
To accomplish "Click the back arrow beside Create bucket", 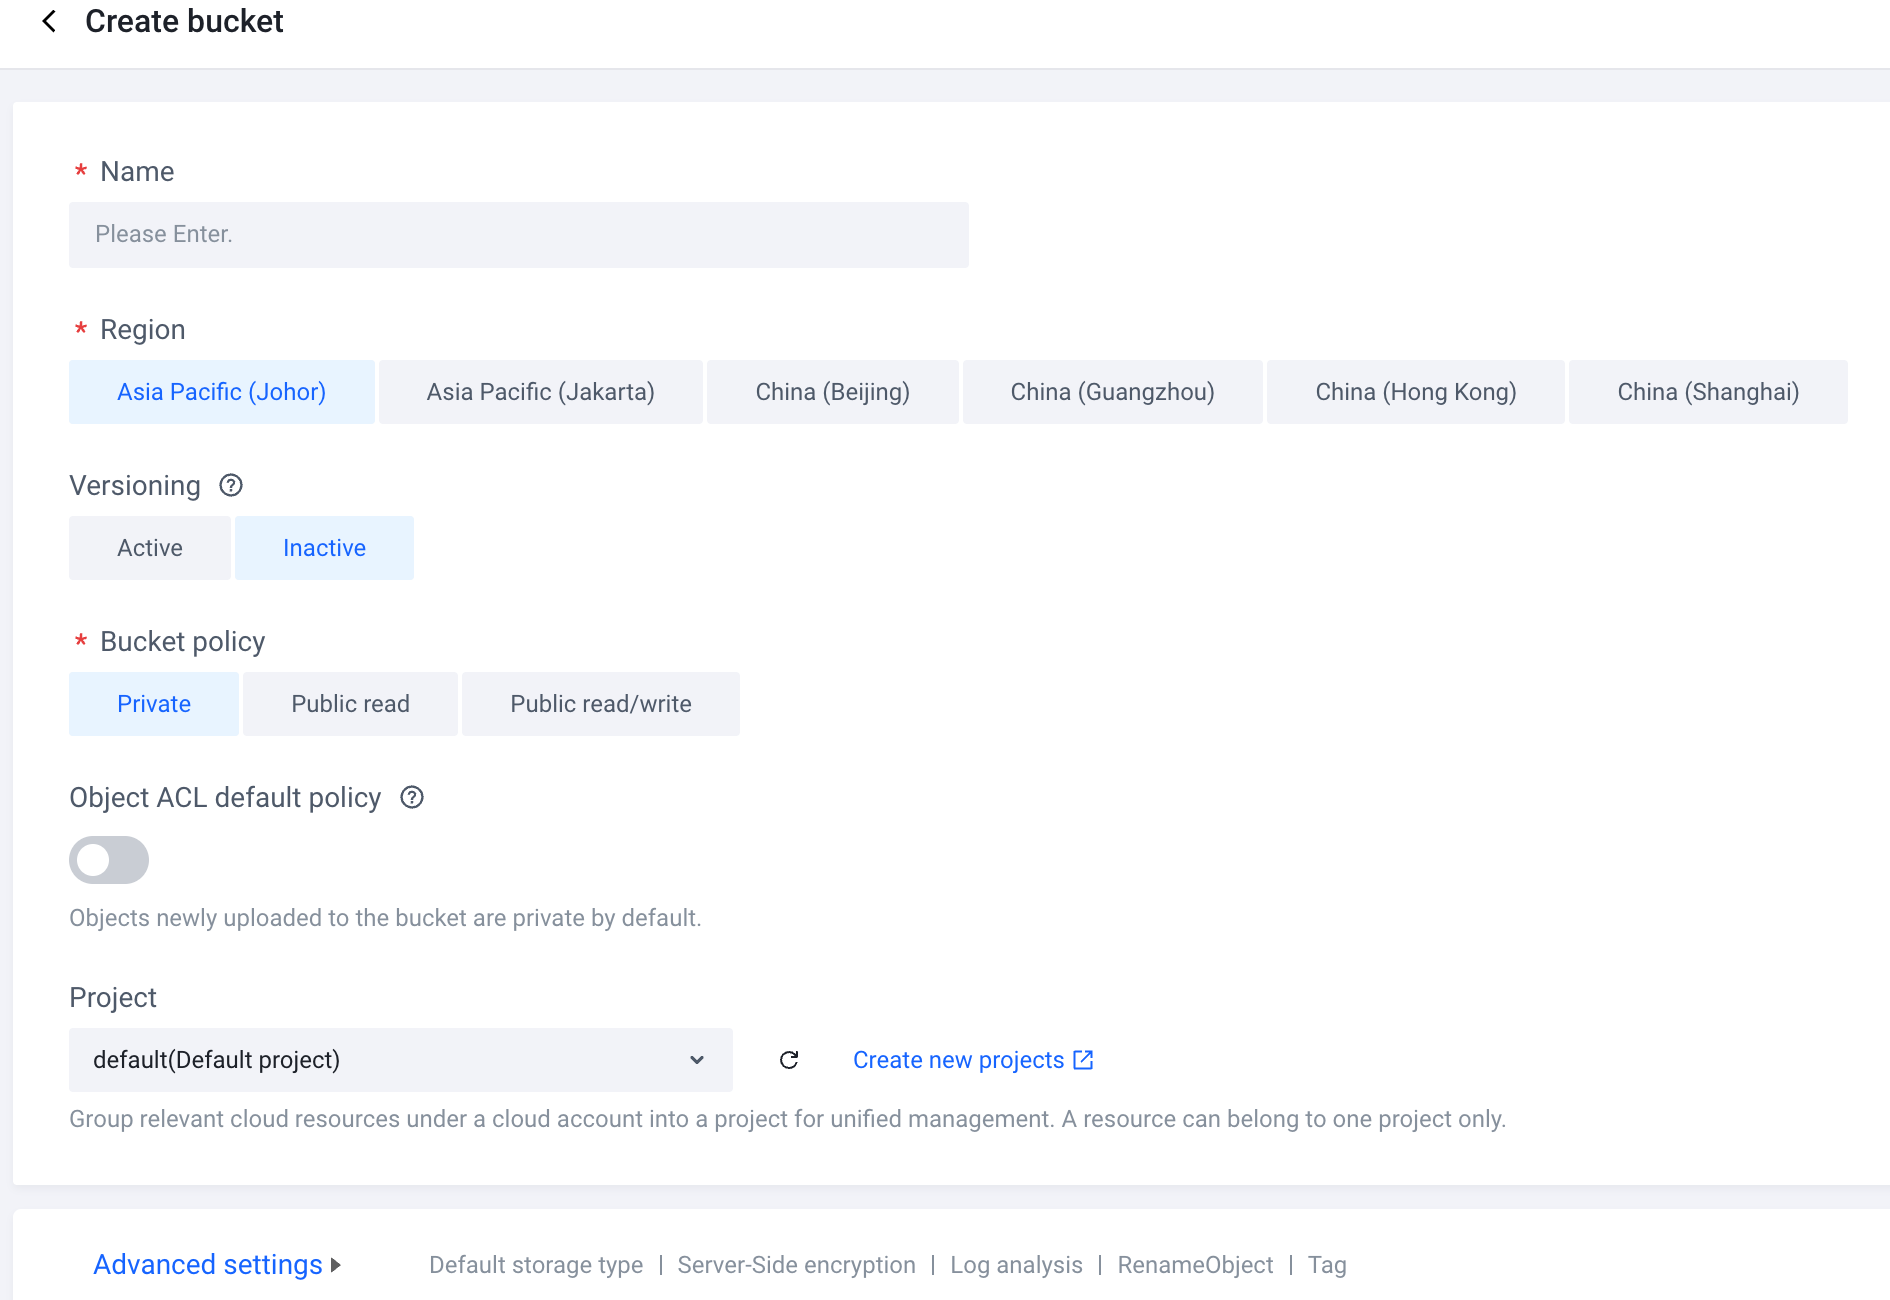I will 49,21.
